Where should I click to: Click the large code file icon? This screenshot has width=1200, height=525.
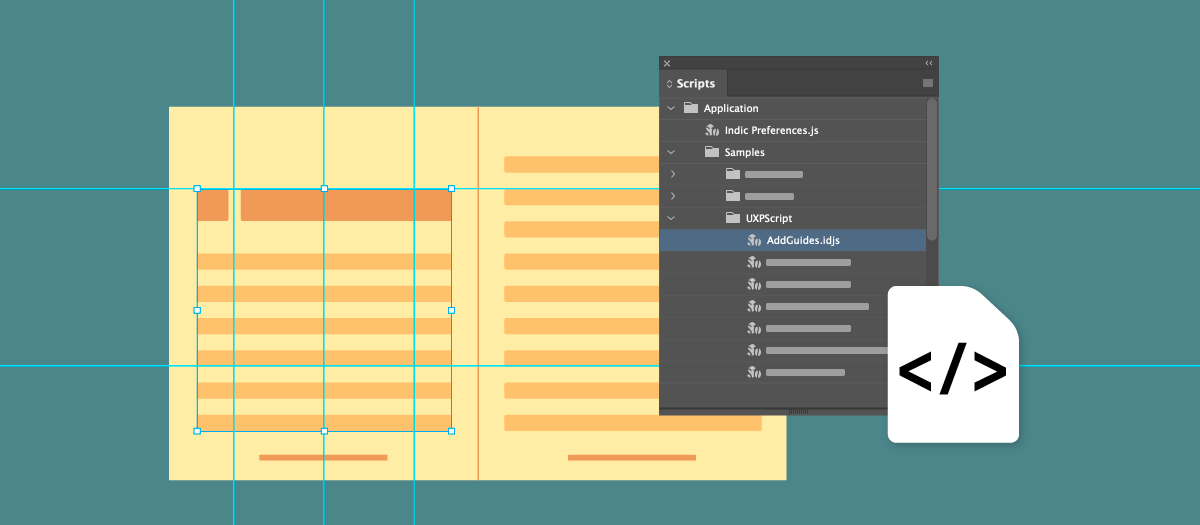click(952, 365)
